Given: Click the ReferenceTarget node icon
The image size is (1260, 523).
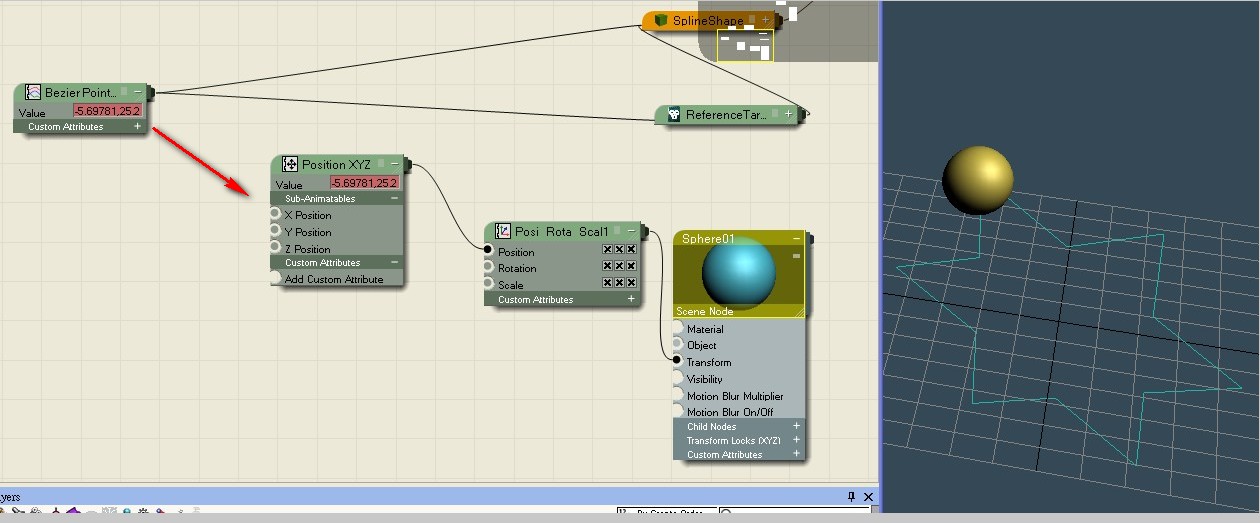Looking at the screenshot, I should tap(674, 115).
